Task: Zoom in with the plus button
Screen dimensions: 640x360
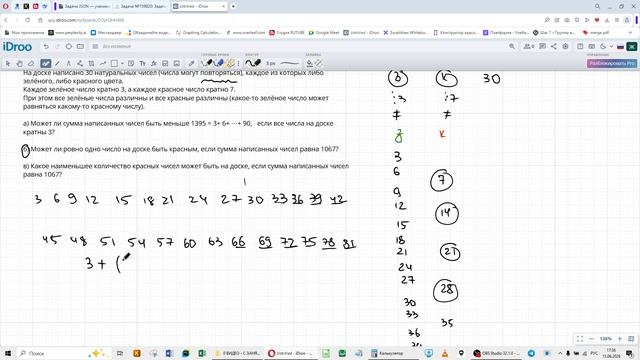Action: coord(620,339)
